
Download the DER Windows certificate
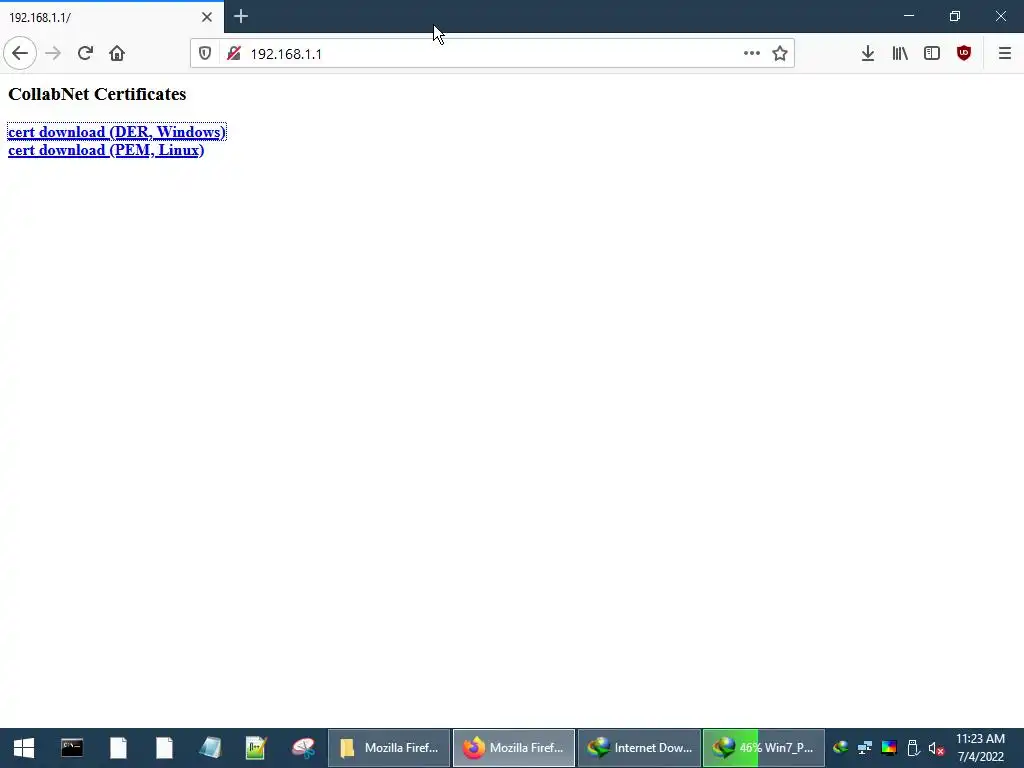point(117,132)
